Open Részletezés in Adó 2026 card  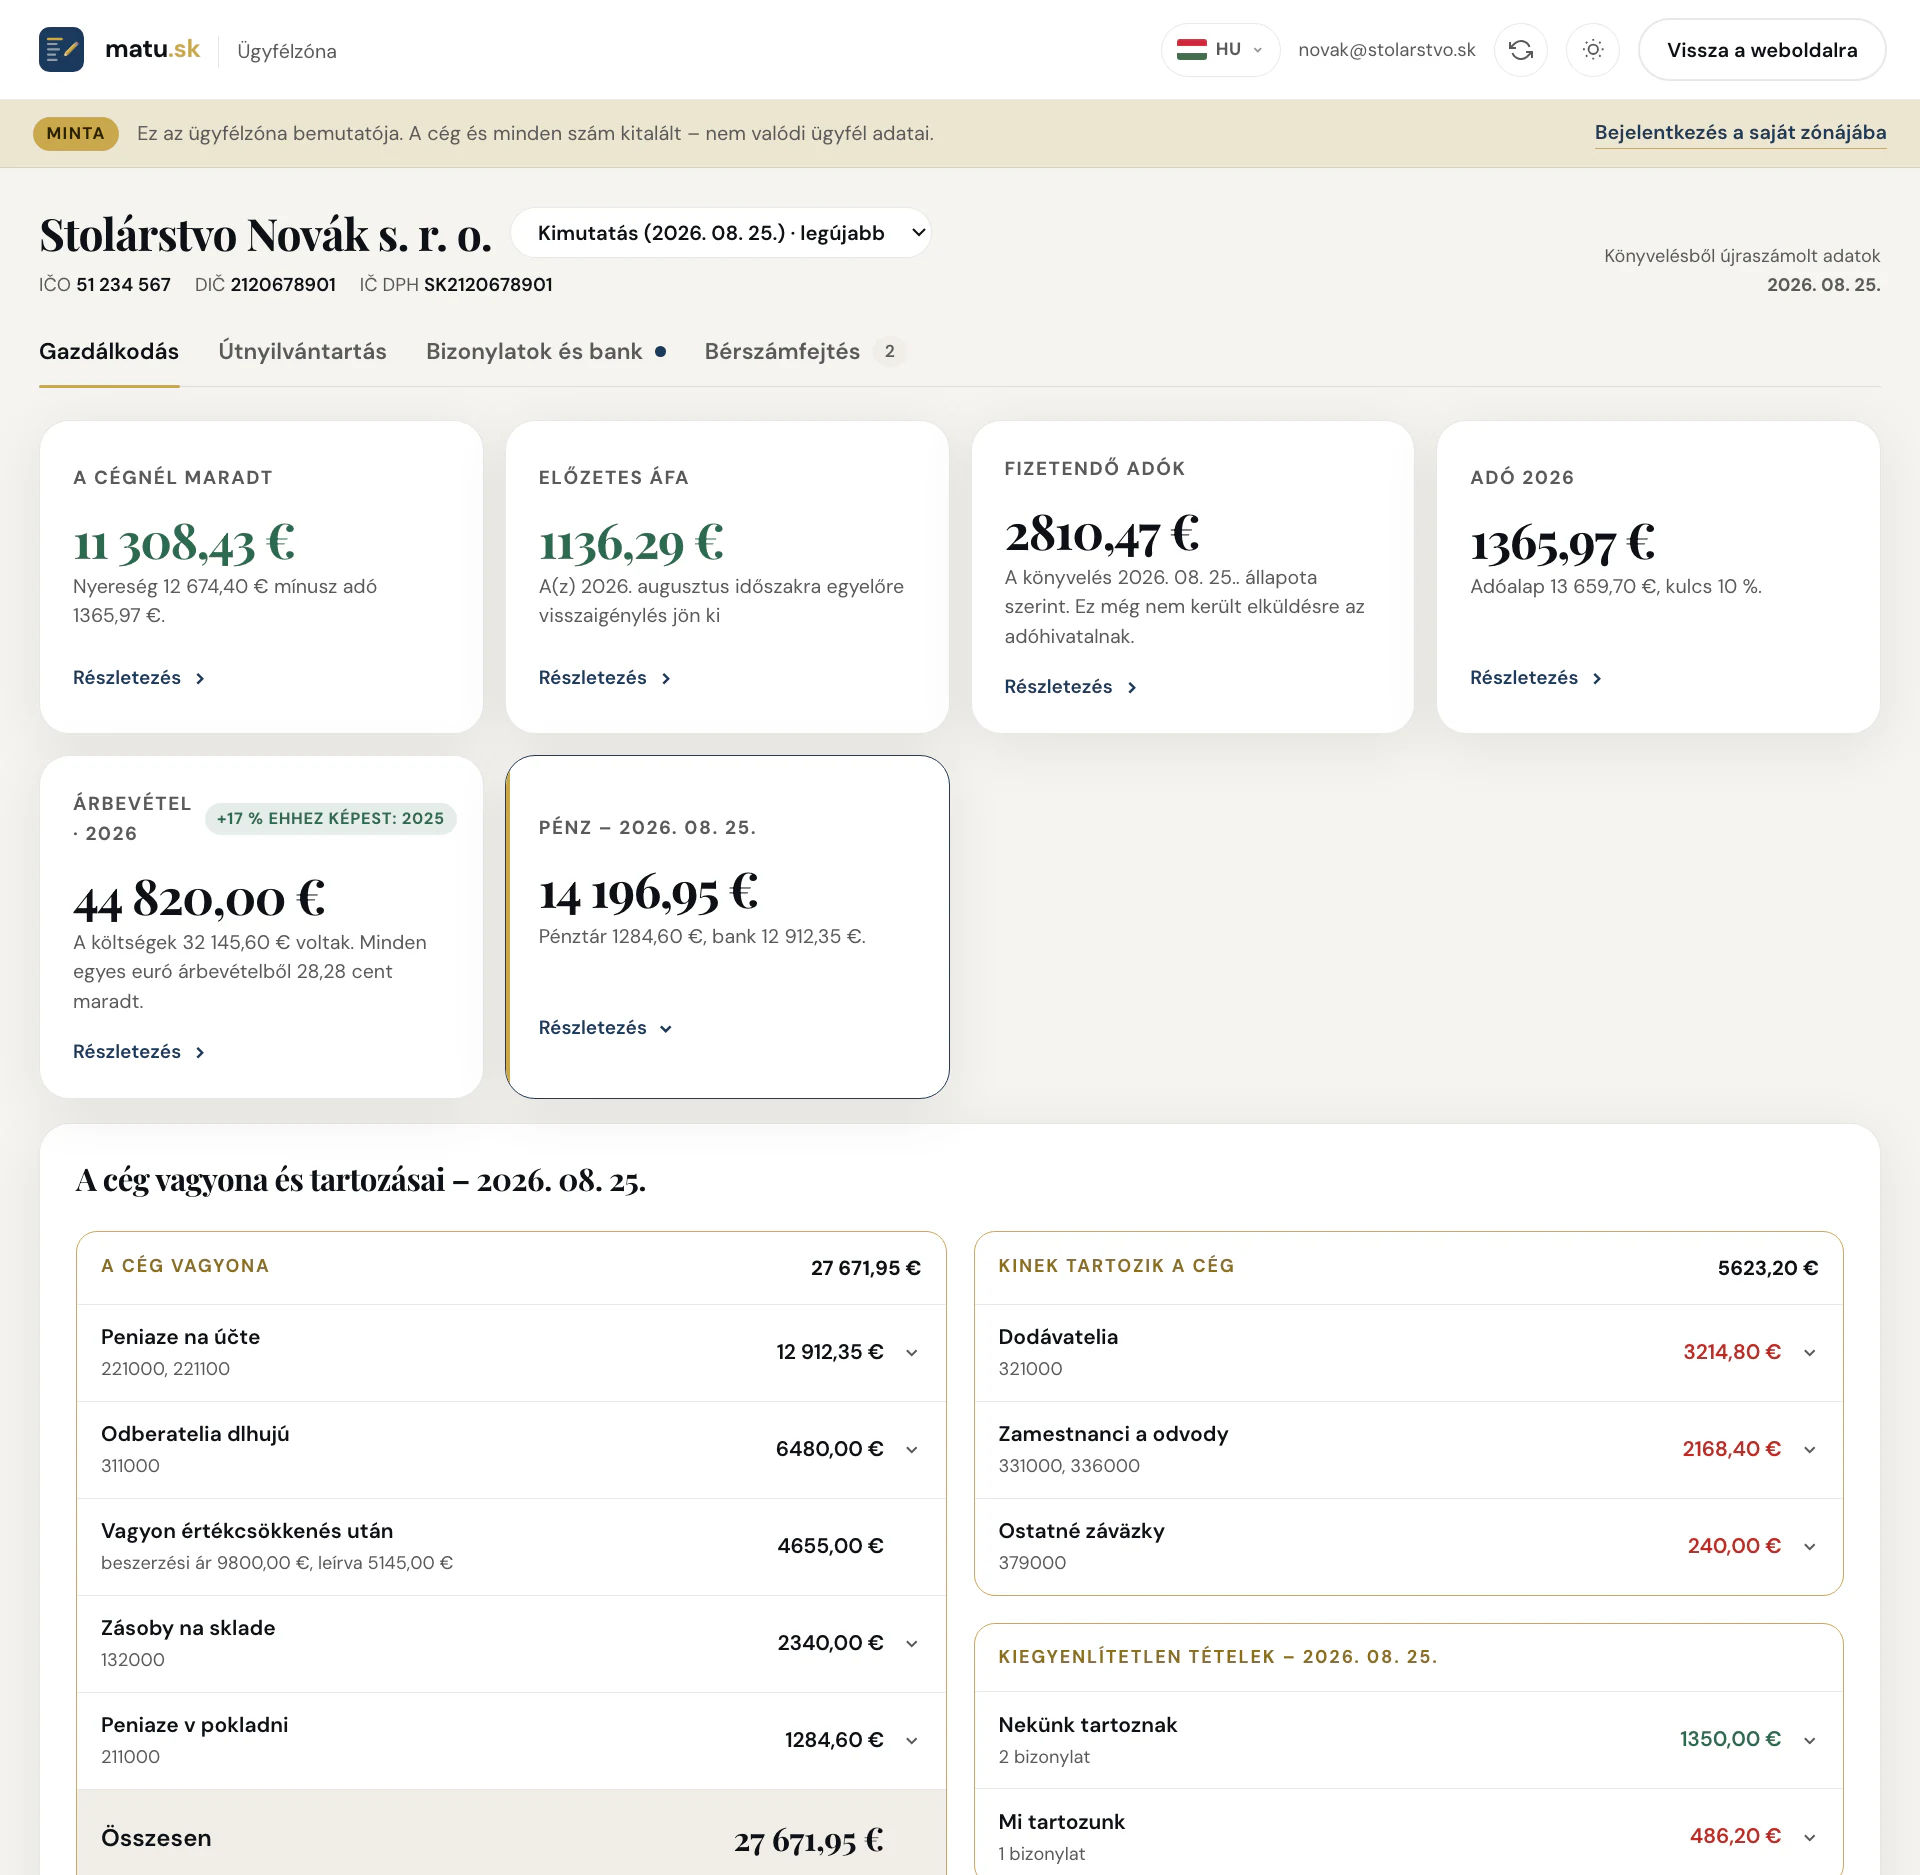pyautogui.click(x=1537, y=678)
